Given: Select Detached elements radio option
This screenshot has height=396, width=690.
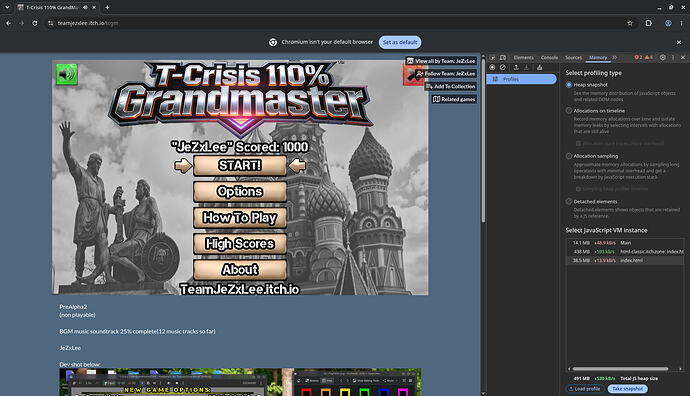Looking at the screenshot, I should tap(569, 202).
